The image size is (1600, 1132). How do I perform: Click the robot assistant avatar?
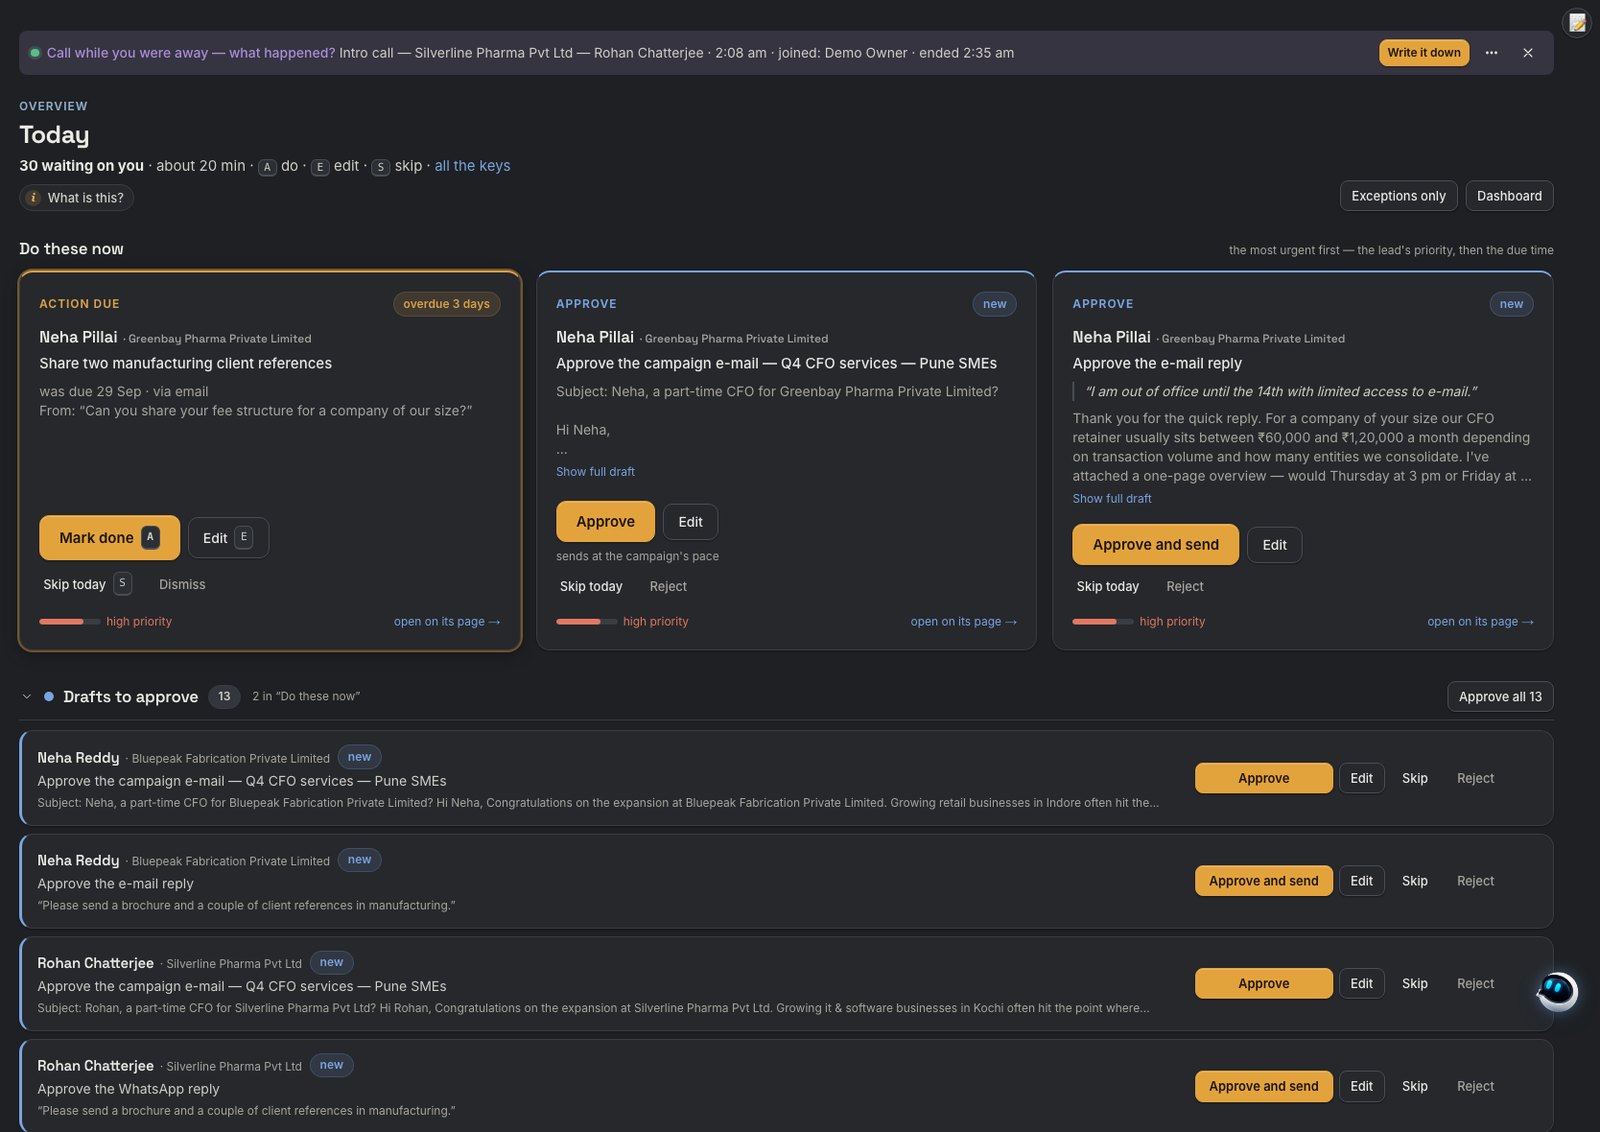tap(1557, 991)
